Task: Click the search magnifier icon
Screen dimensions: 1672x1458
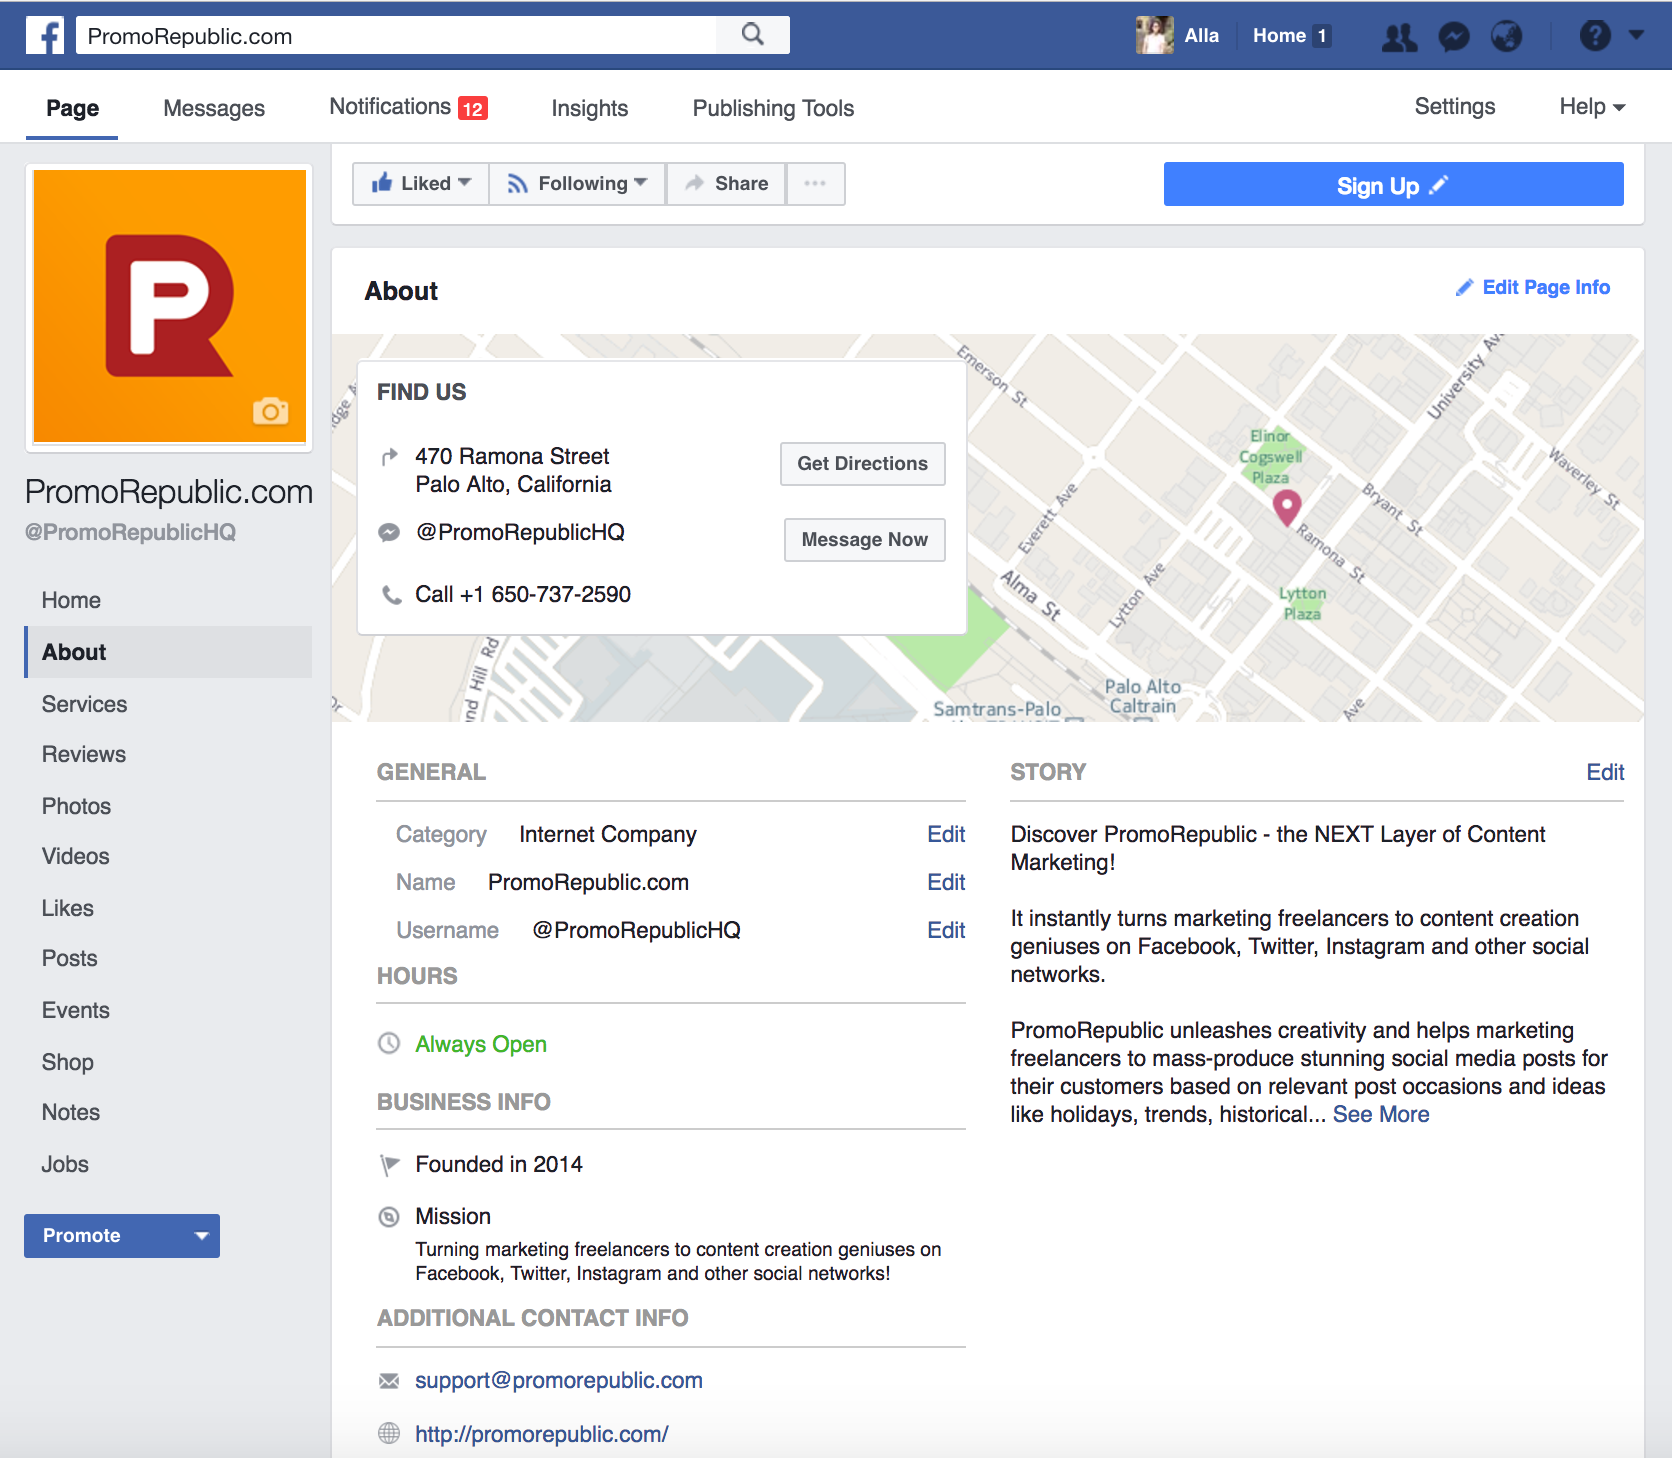Action: pyautogui.click(x=753, y=35)
